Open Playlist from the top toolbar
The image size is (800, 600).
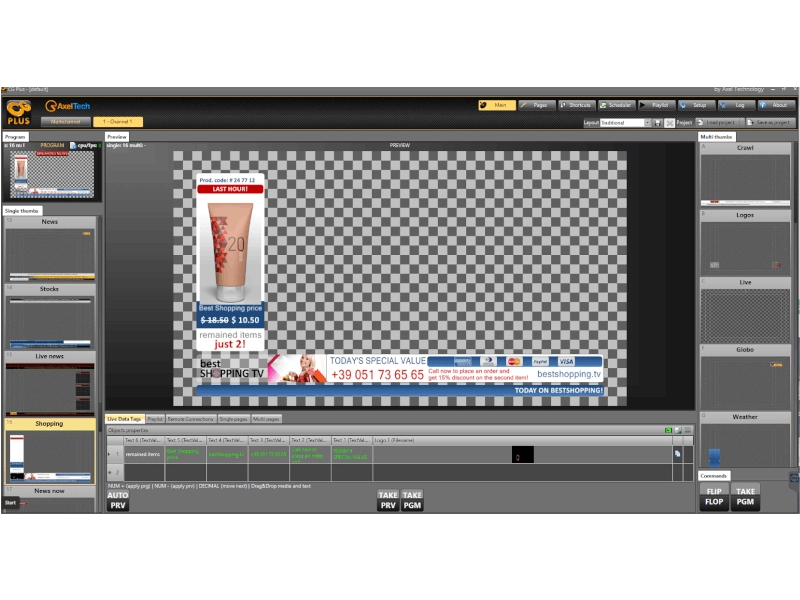pyautogui.click(x=656, y=105)
